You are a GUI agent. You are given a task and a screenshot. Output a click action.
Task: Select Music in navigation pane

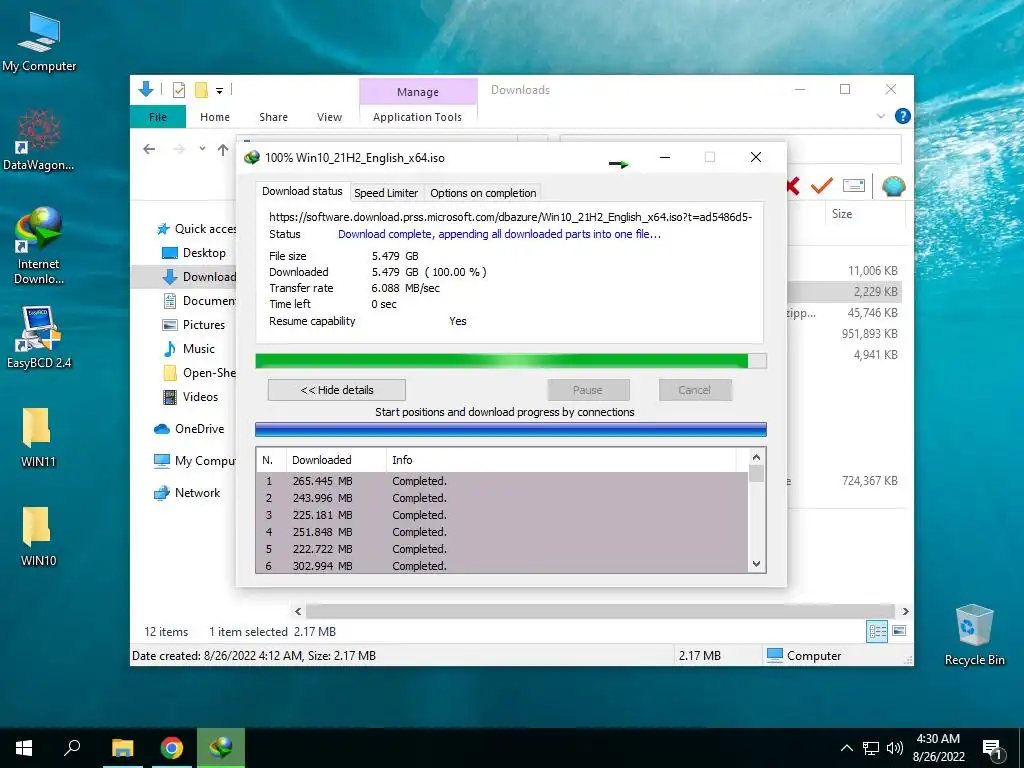188,349
